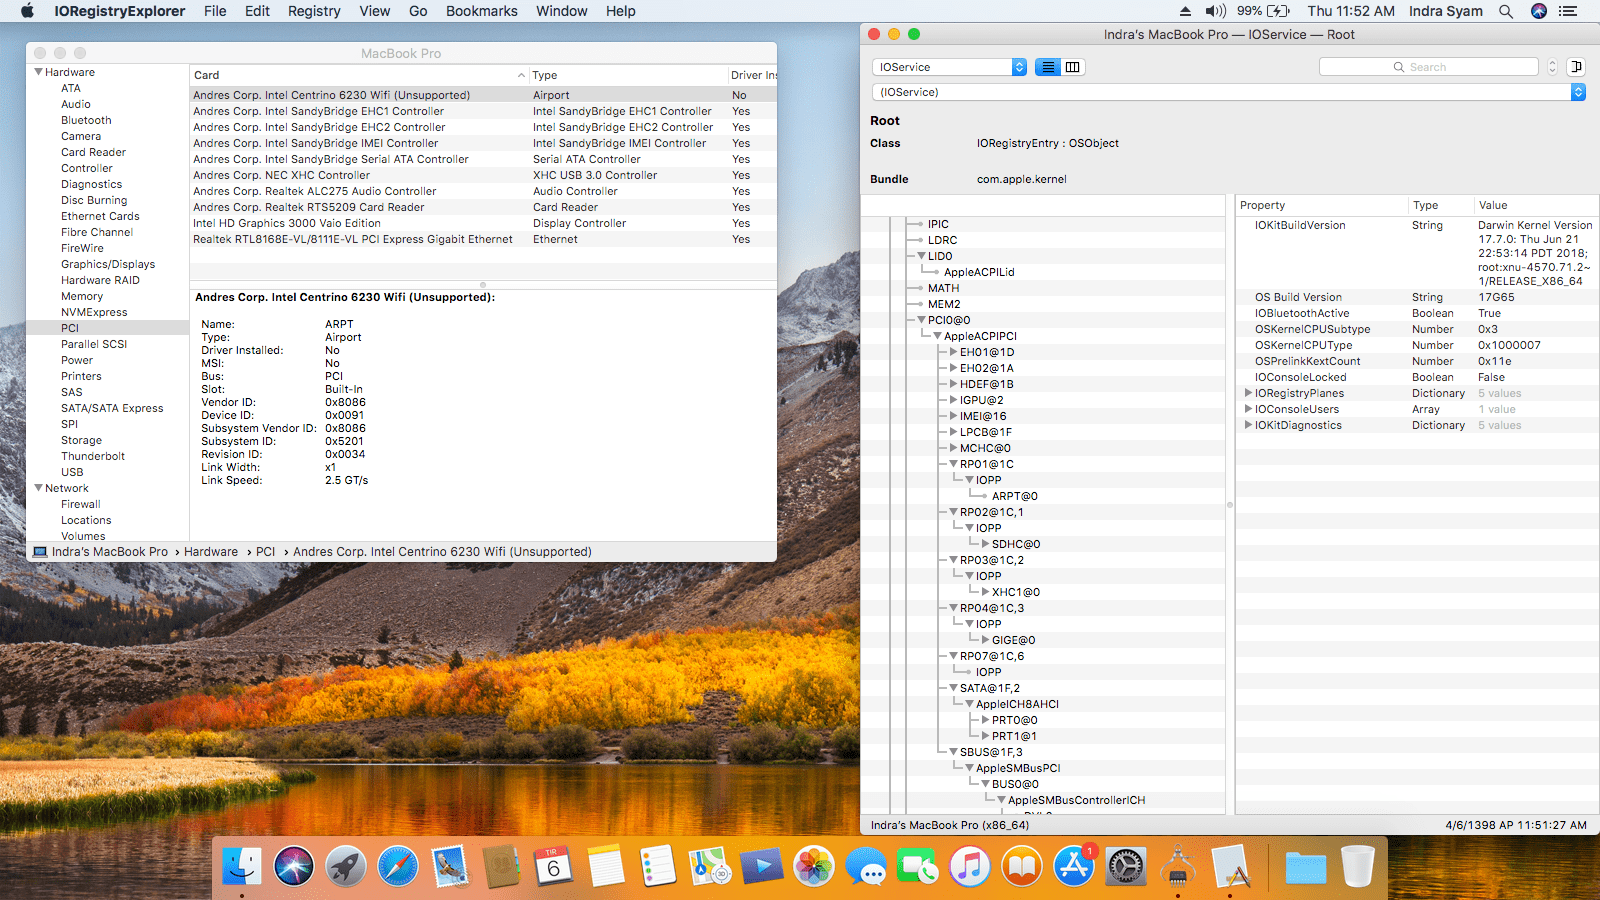Open iBooks app in Dock
Image resolution: width=1600 pixels, height=900 pixels.
1022,866
